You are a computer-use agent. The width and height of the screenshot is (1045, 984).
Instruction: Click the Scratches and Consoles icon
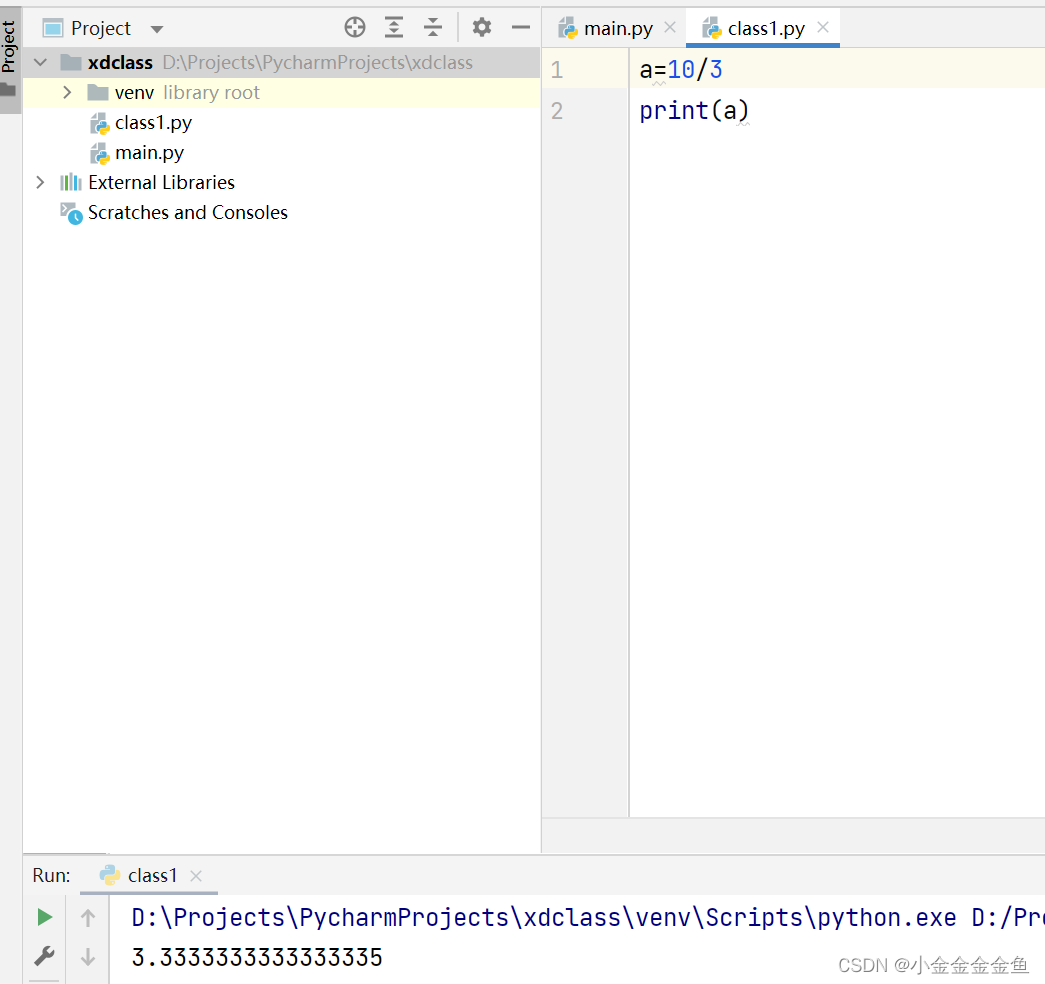click(71, 213)
